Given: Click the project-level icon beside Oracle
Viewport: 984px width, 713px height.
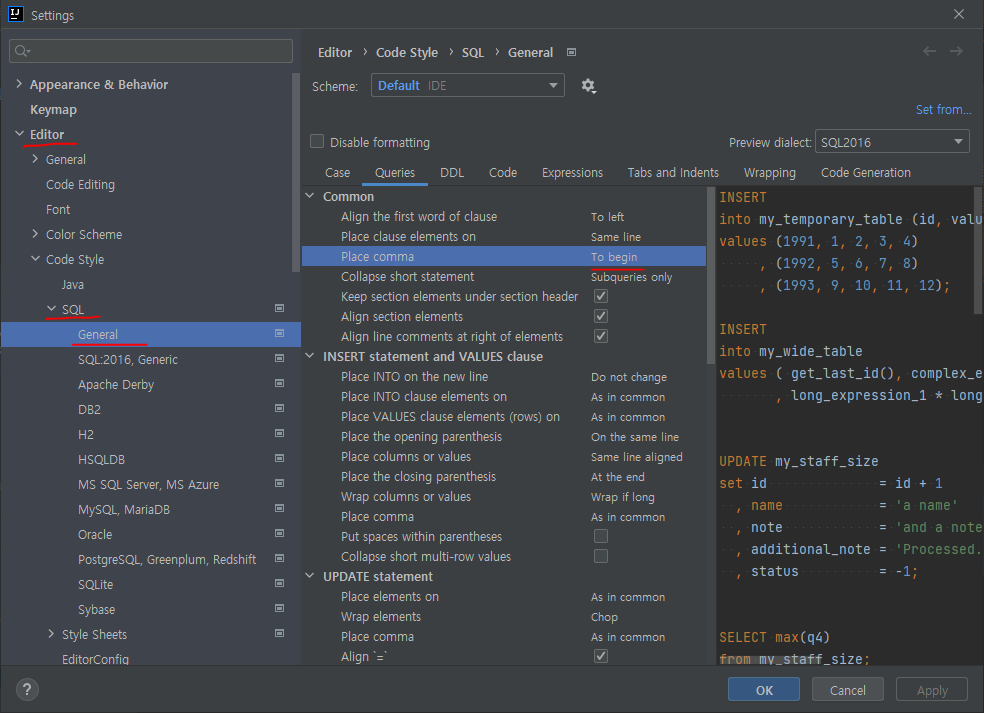Looking at the screenshot, I should pos(279,533).
